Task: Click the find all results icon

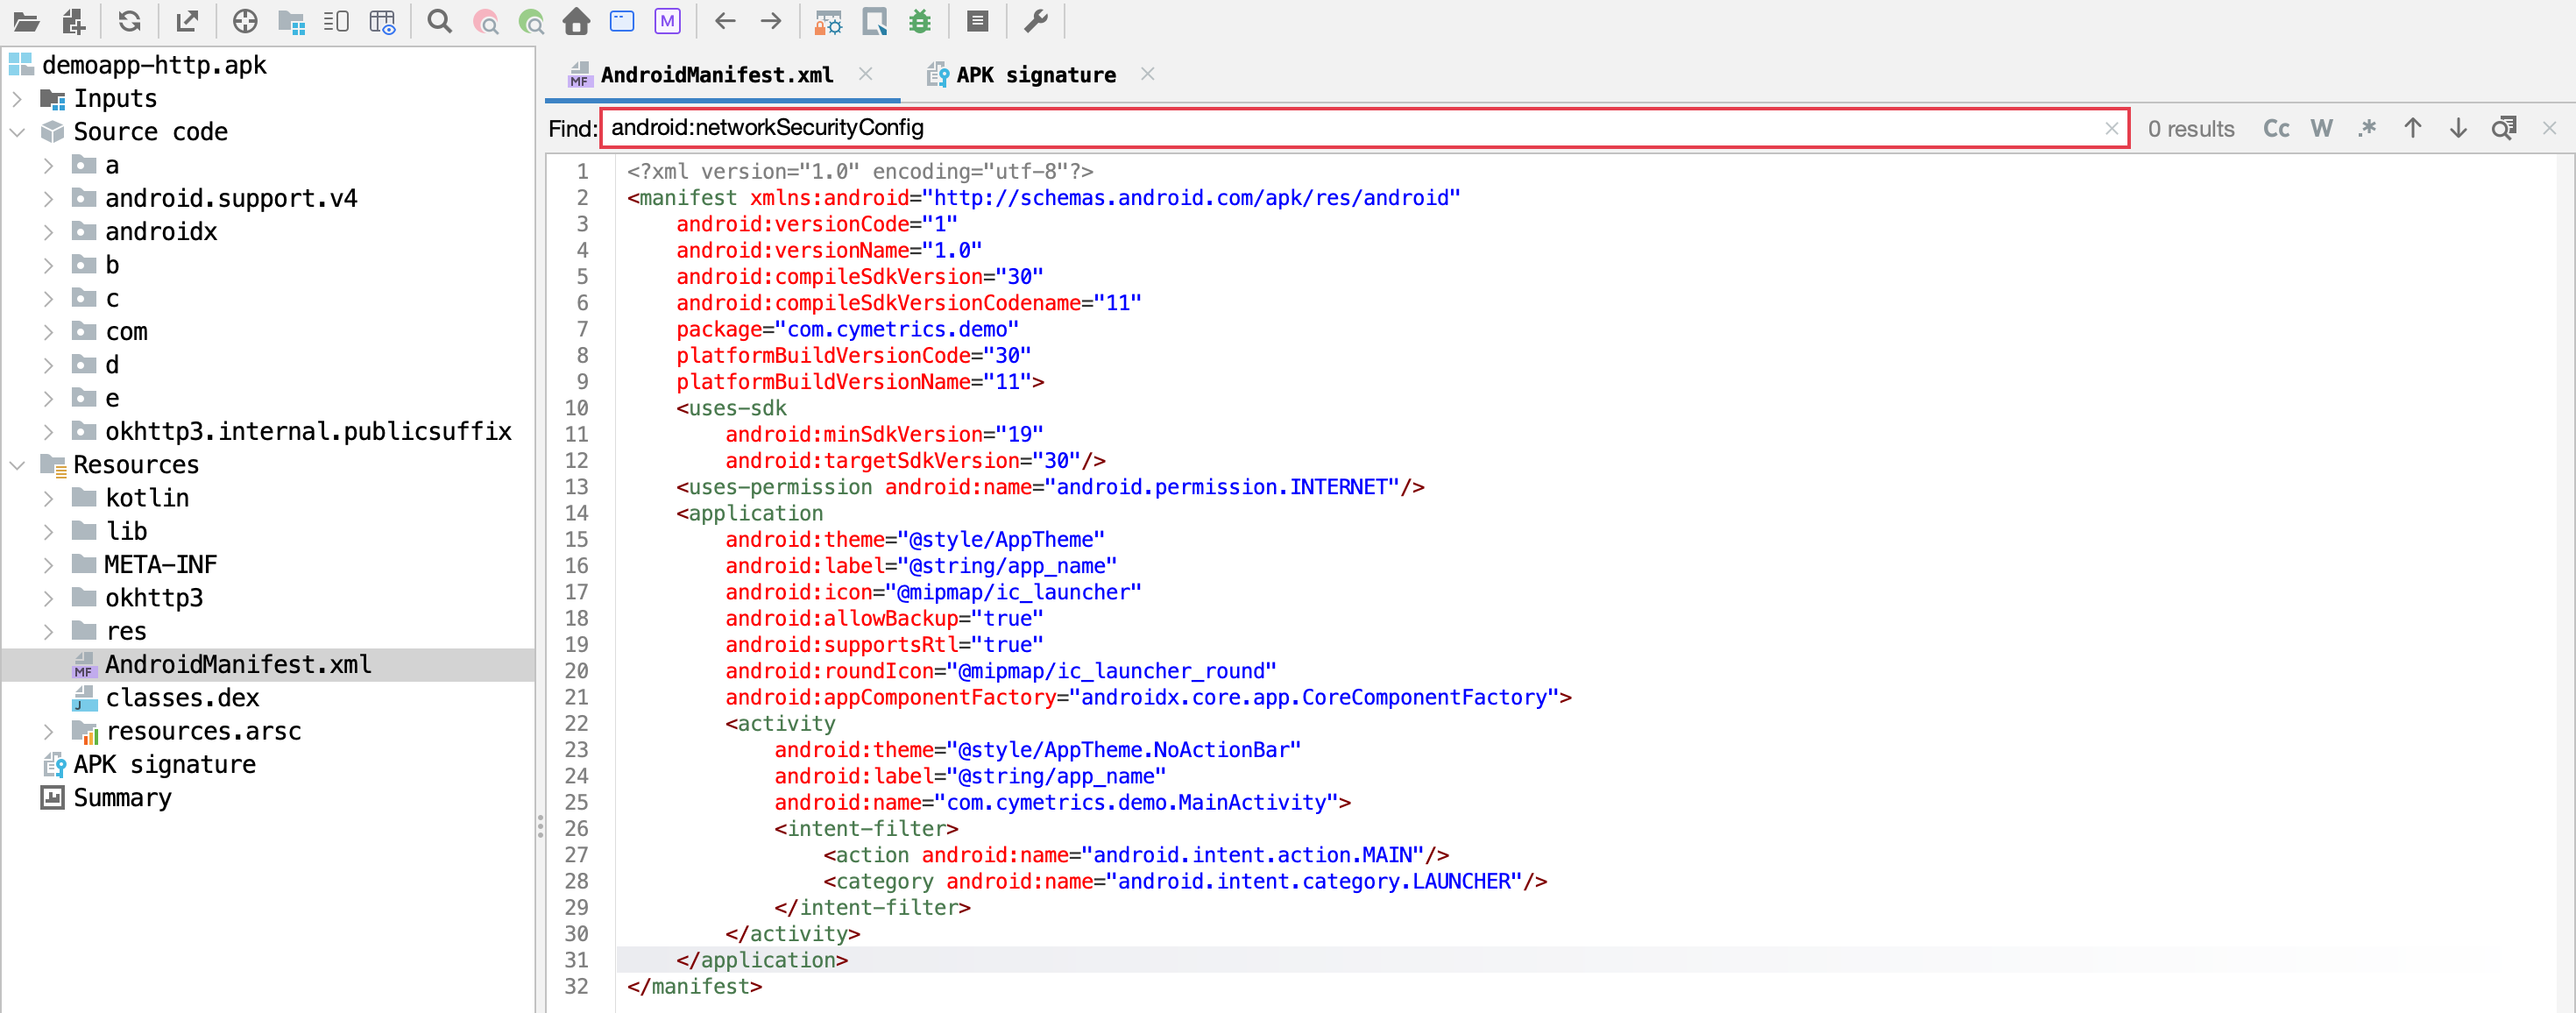Action: (x=2504, y=128)
